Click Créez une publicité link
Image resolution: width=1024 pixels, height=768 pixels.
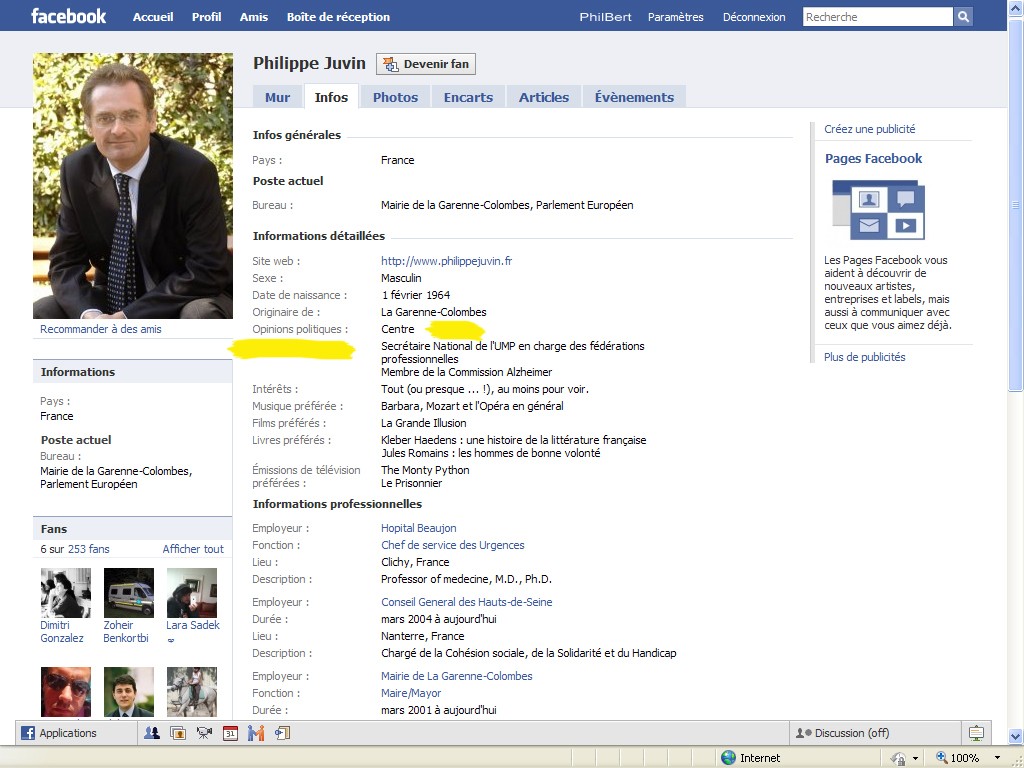click(x=869, y=129)
